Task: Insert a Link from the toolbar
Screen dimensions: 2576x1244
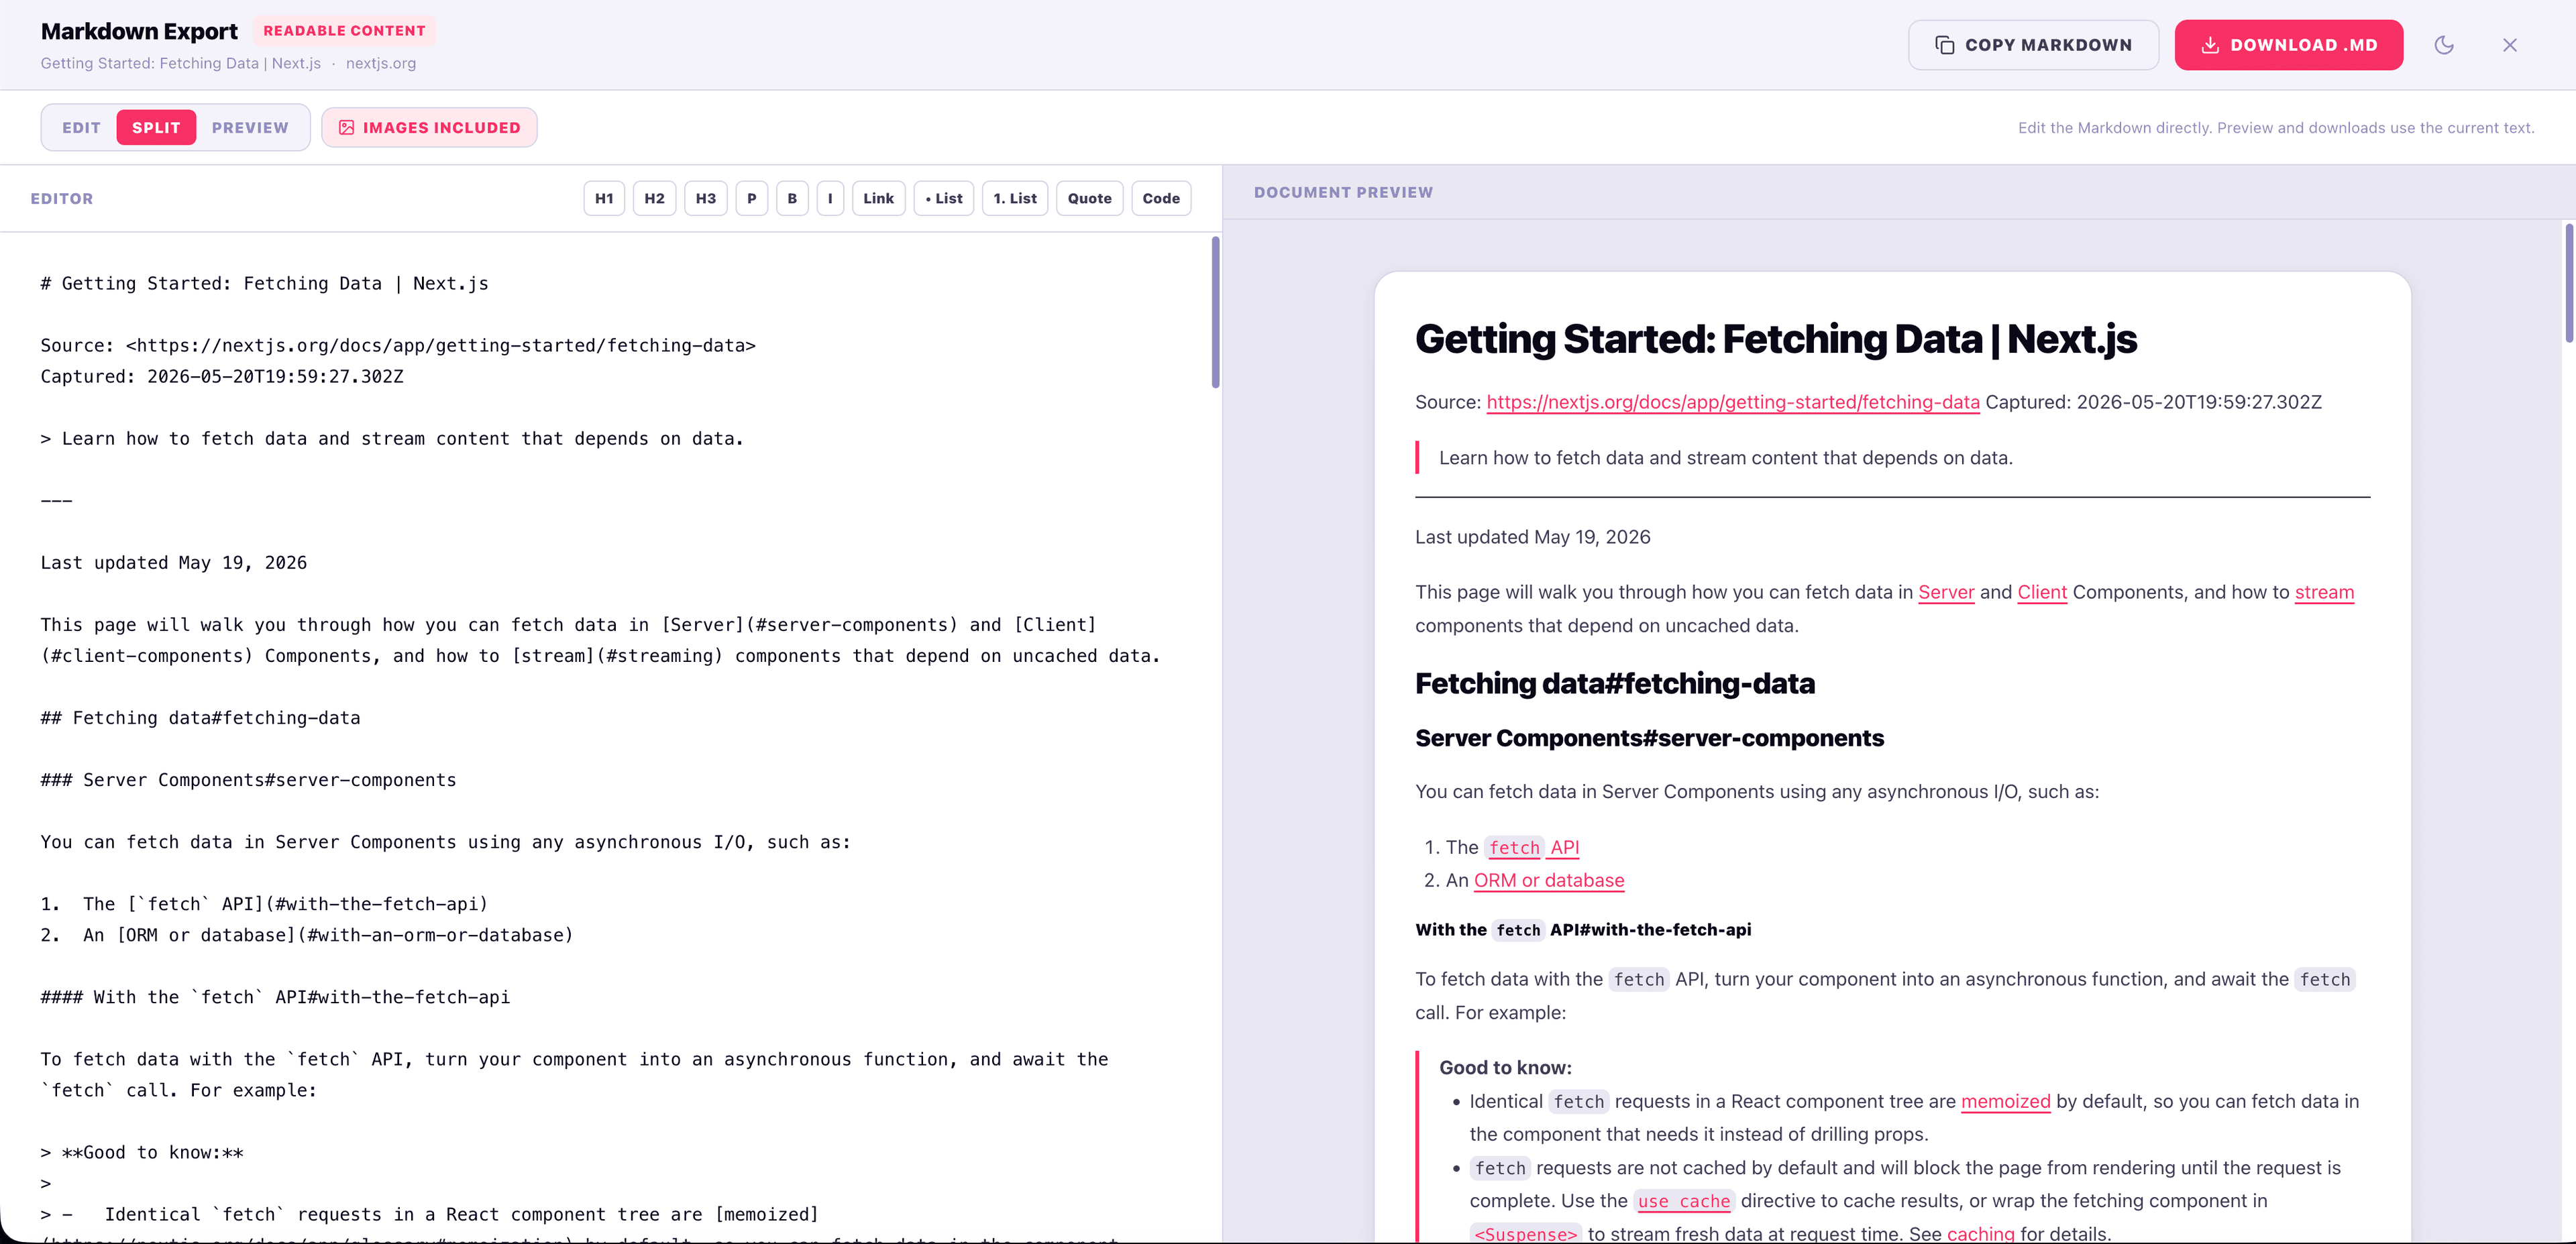Action: point(879,198)
